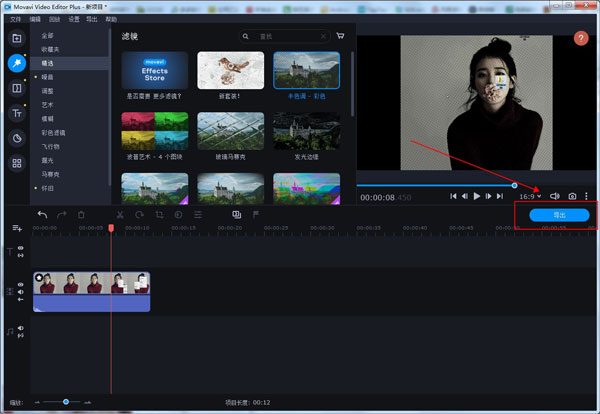The width and height of the screenshot is (600, 414).
Task: Open the Import media panel icon
Action: point(17,39)
